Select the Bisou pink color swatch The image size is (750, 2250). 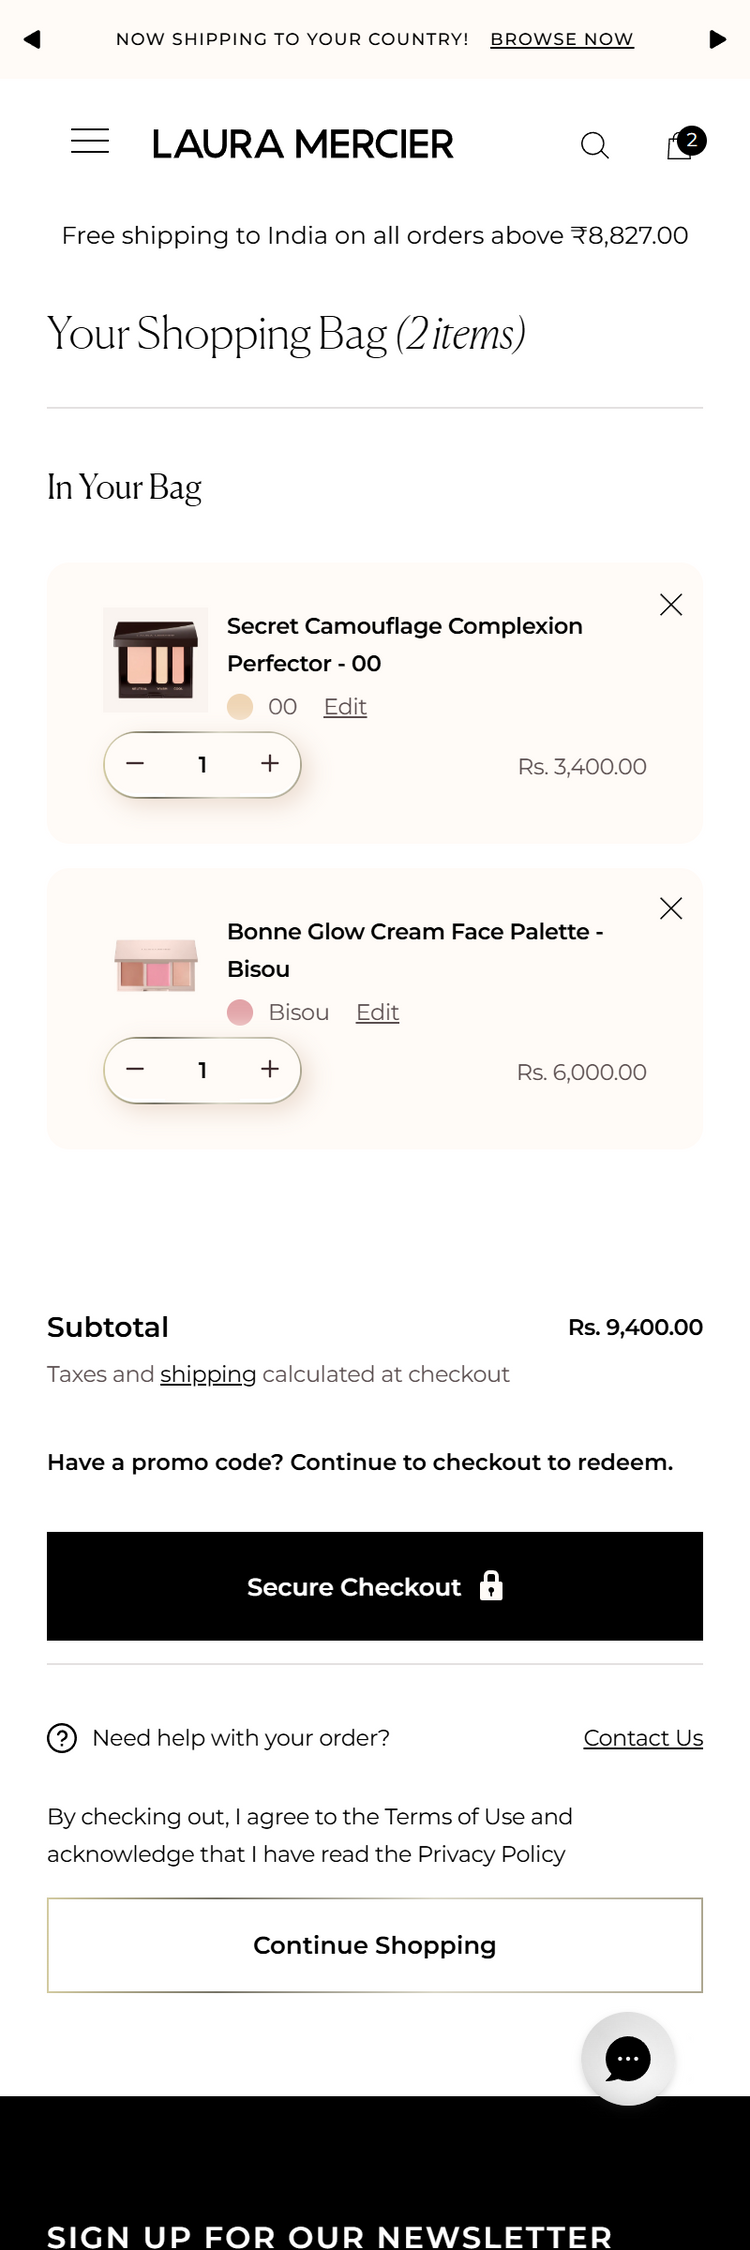[240, 1012]
